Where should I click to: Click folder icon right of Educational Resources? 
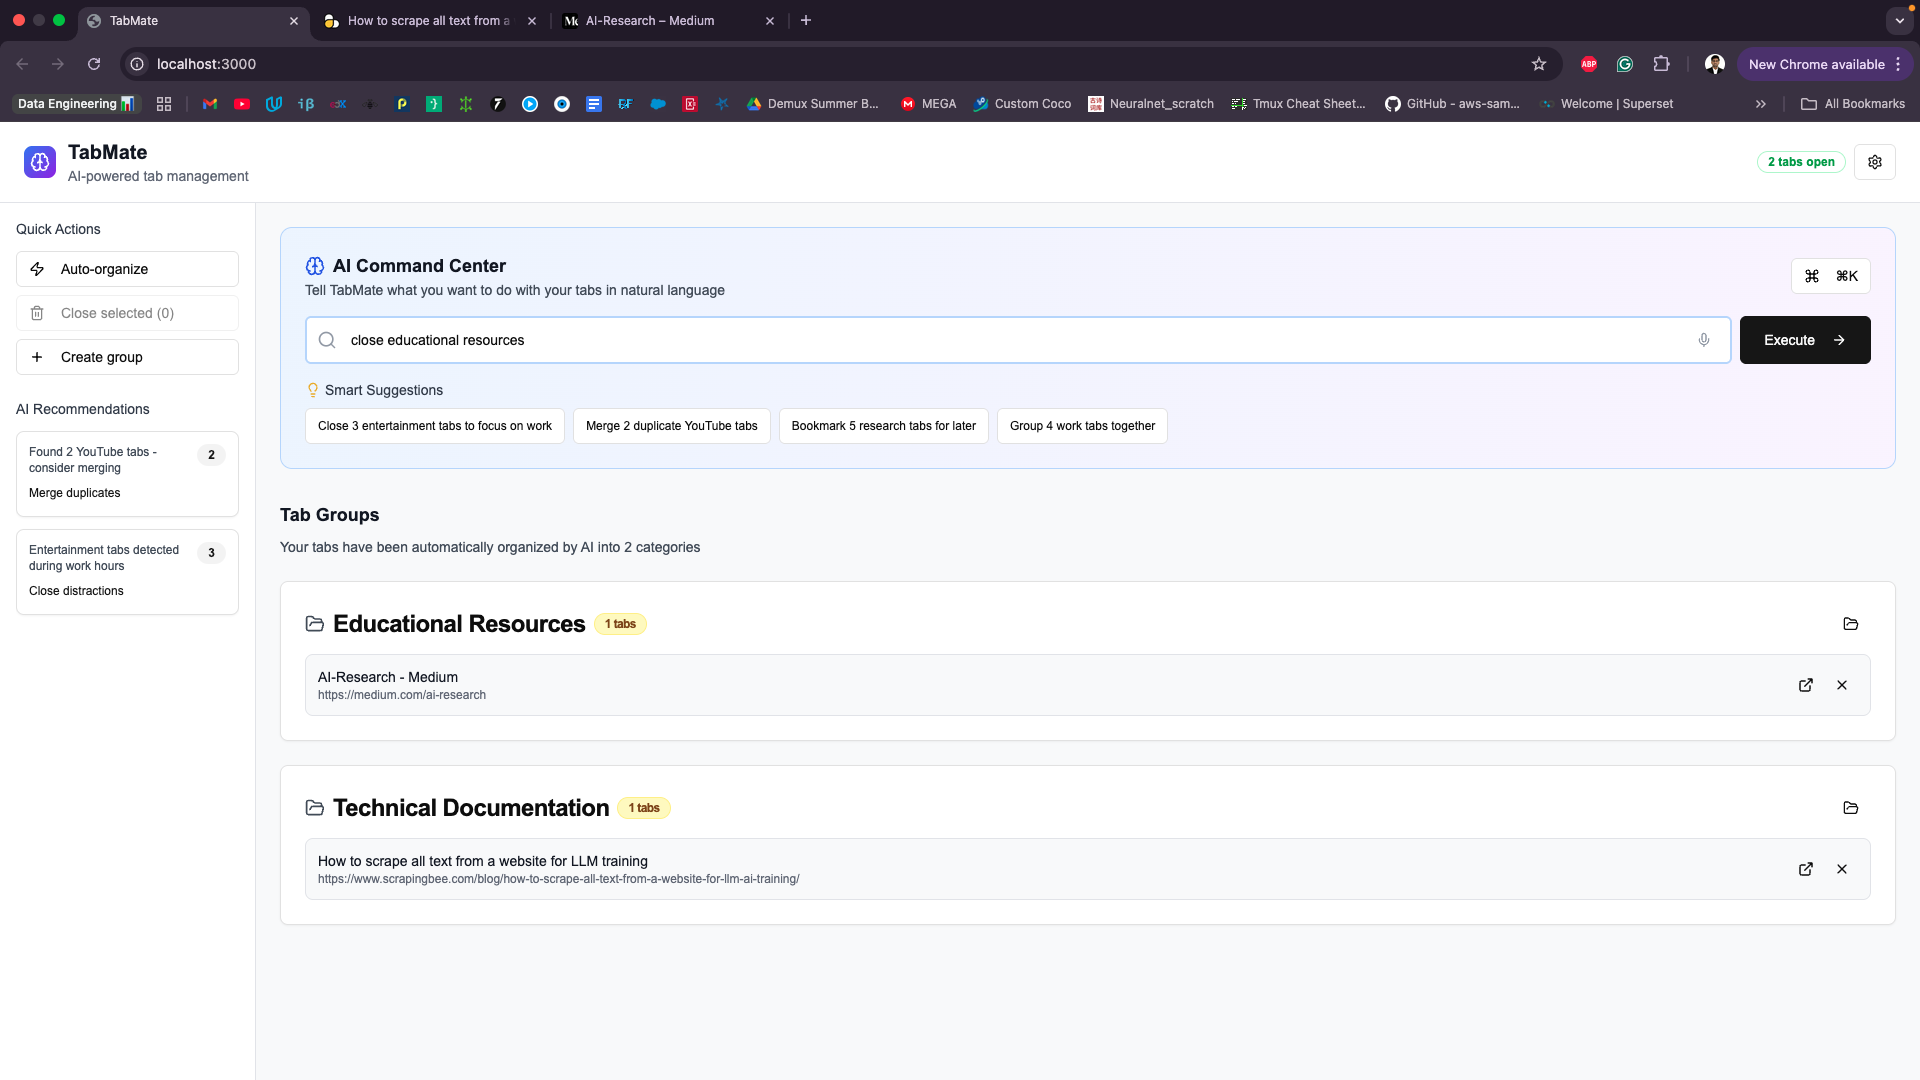[x=1851, y=624]
